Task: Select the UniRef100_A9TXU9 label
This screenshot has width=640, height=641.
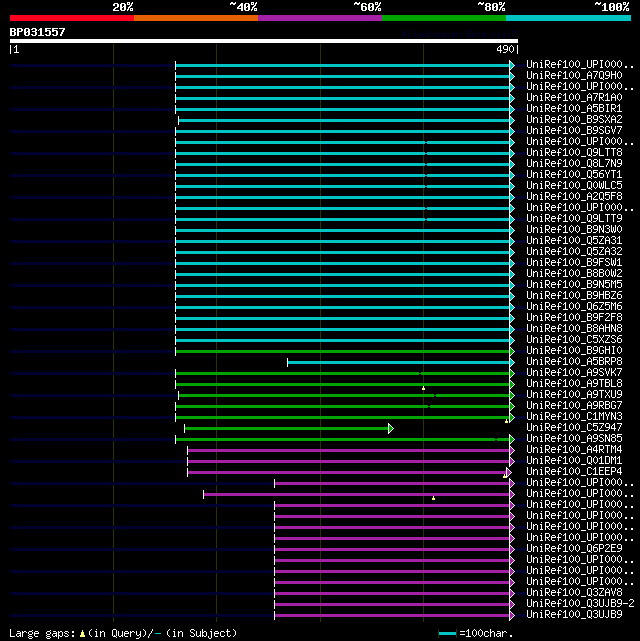Action: coord(574,394)
